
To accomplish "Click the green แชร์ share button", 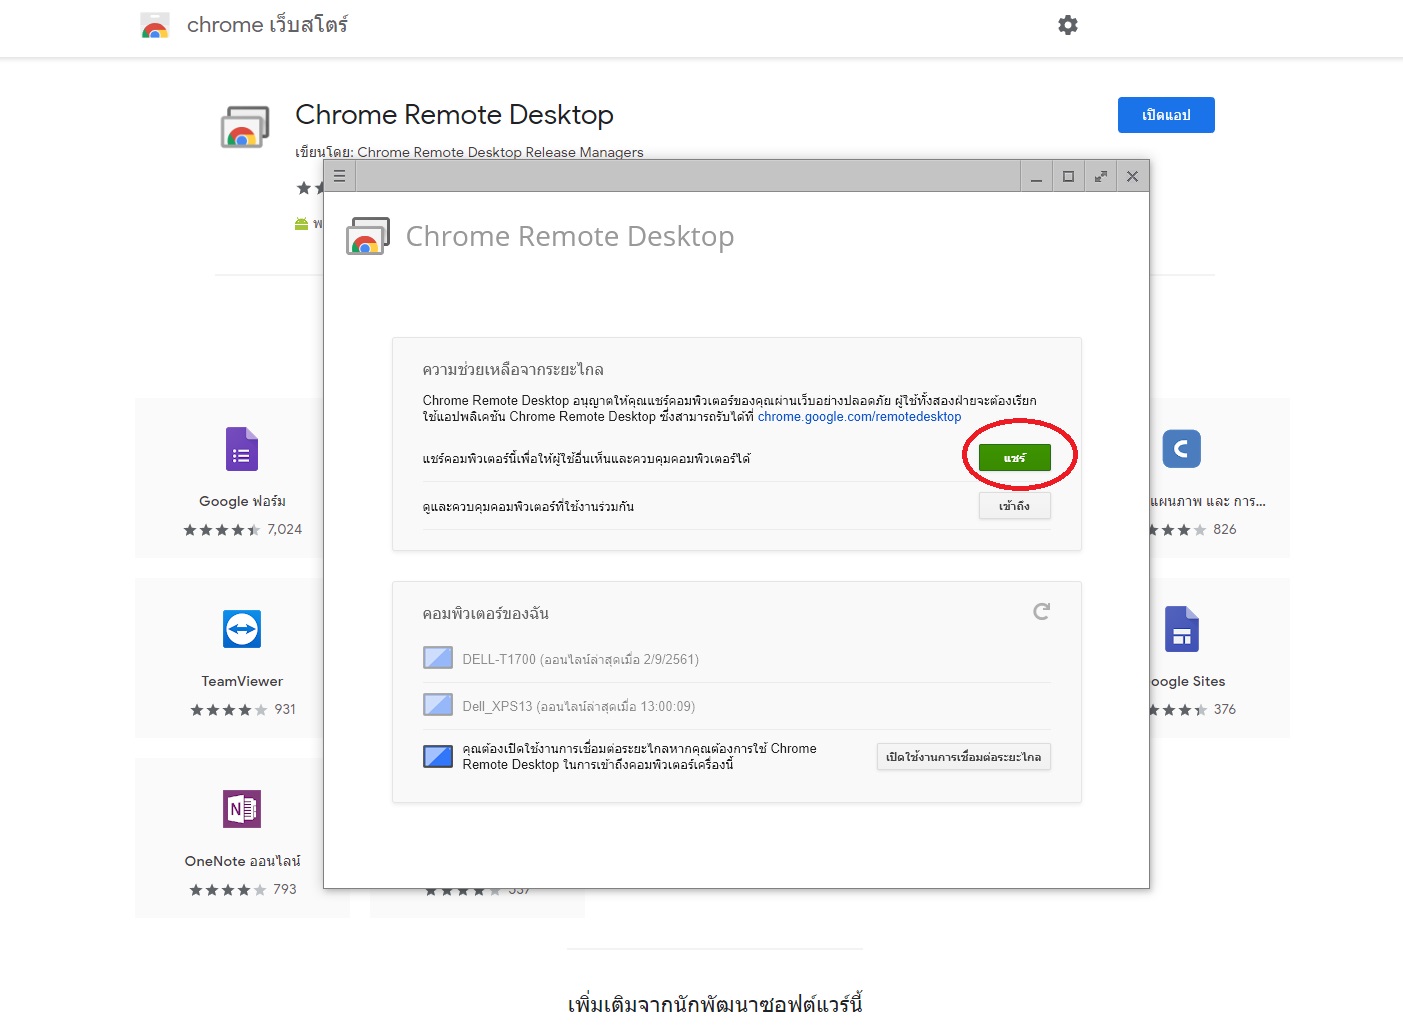I will (1015, 457).
